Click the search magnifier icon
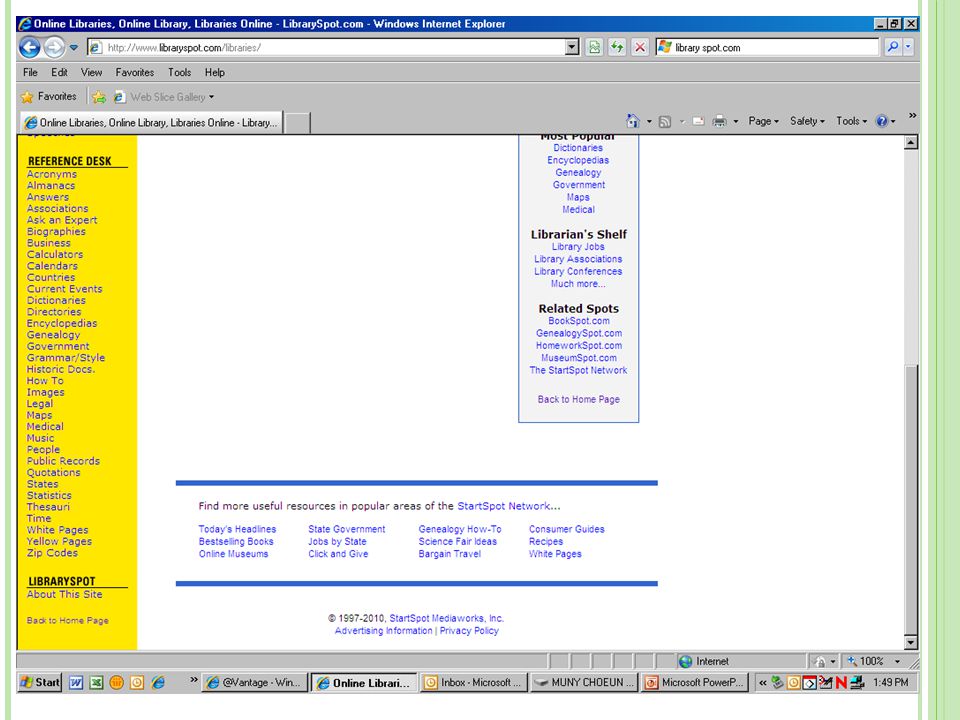 tap(893, 47)
